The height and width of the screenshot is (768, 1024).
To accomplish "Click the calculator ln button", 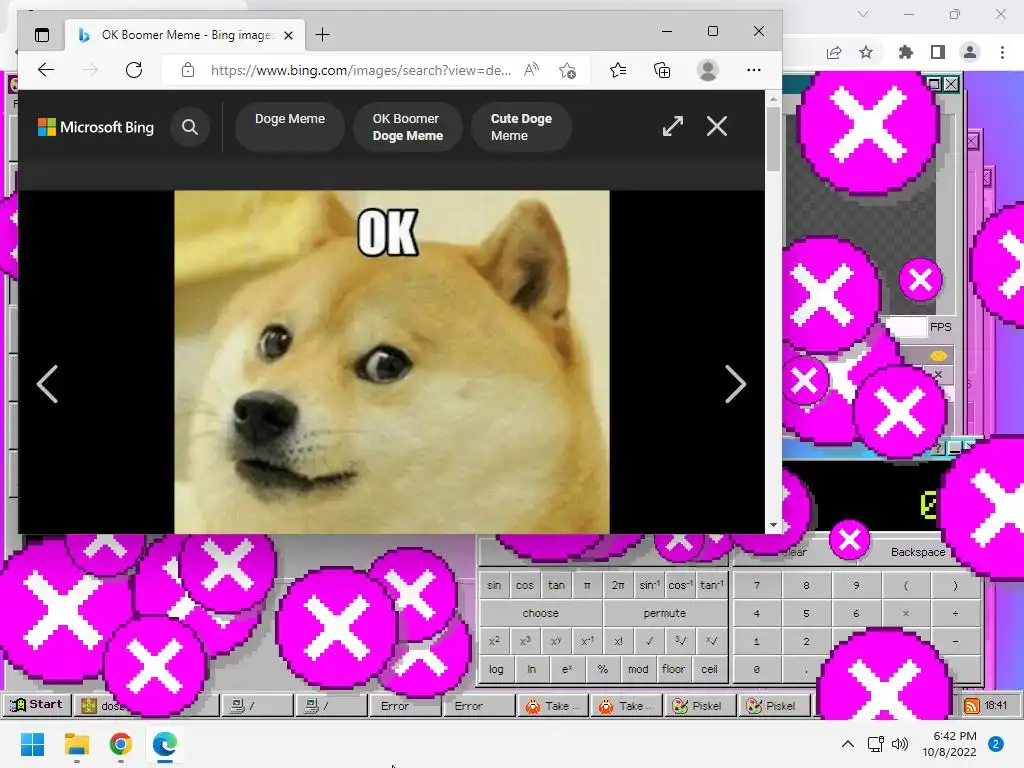I will pyautogui.click(x=532, y=669).
